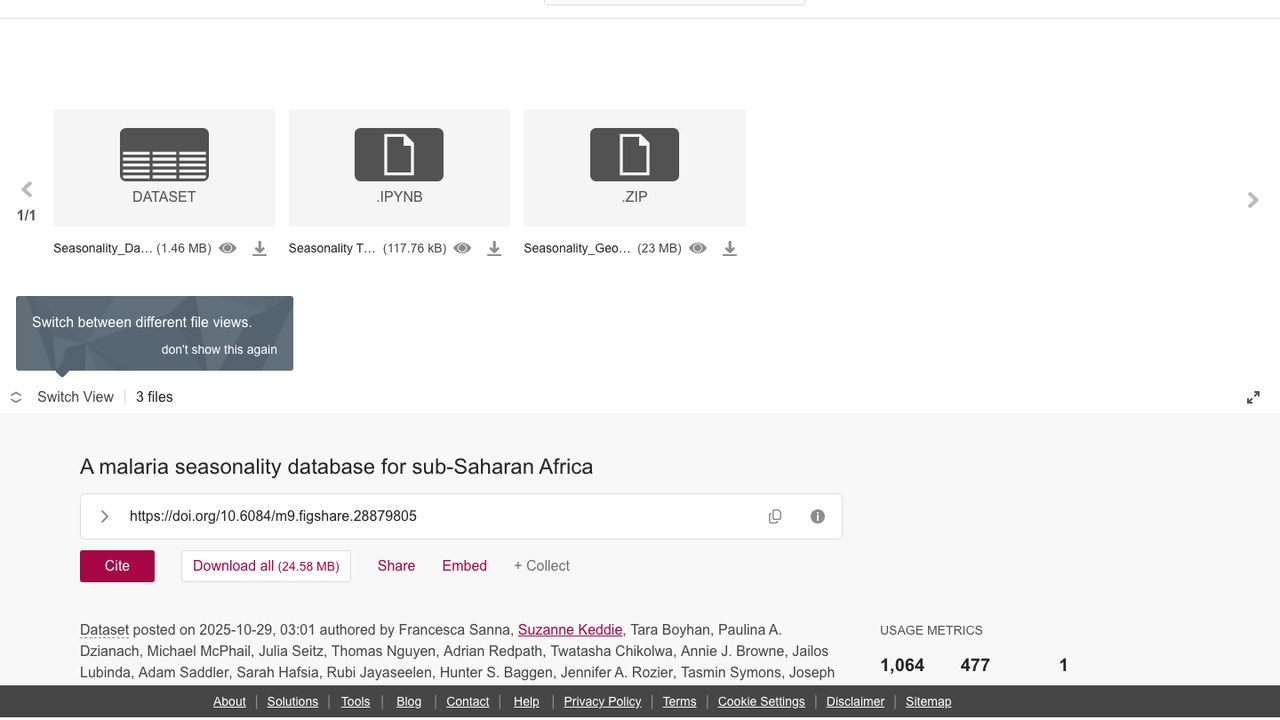Click the 1,064 usage metric value

coord(902,666)
